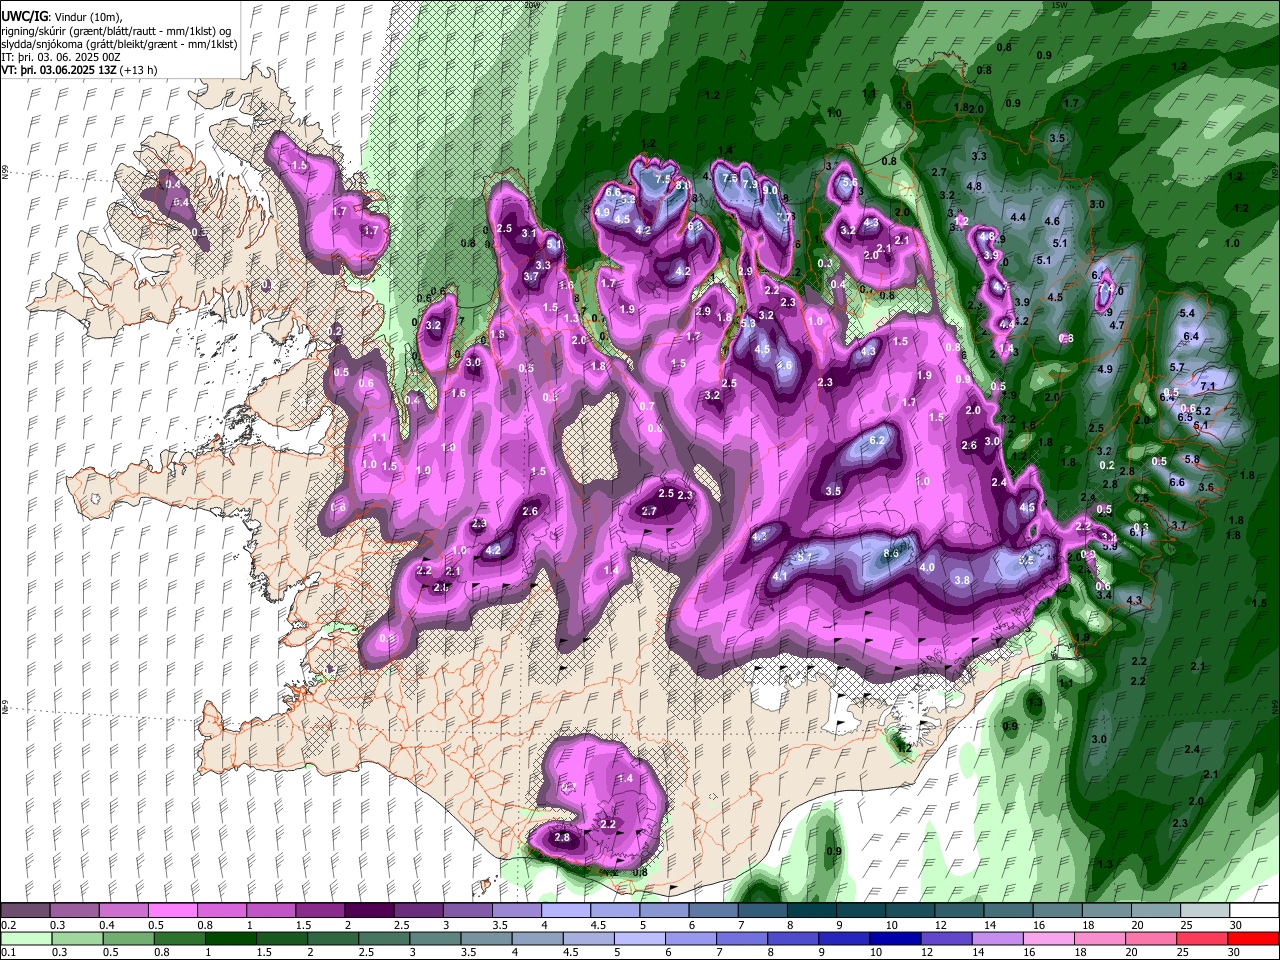Click the '7.1' precipitation value on the map

click(1207, 386)
